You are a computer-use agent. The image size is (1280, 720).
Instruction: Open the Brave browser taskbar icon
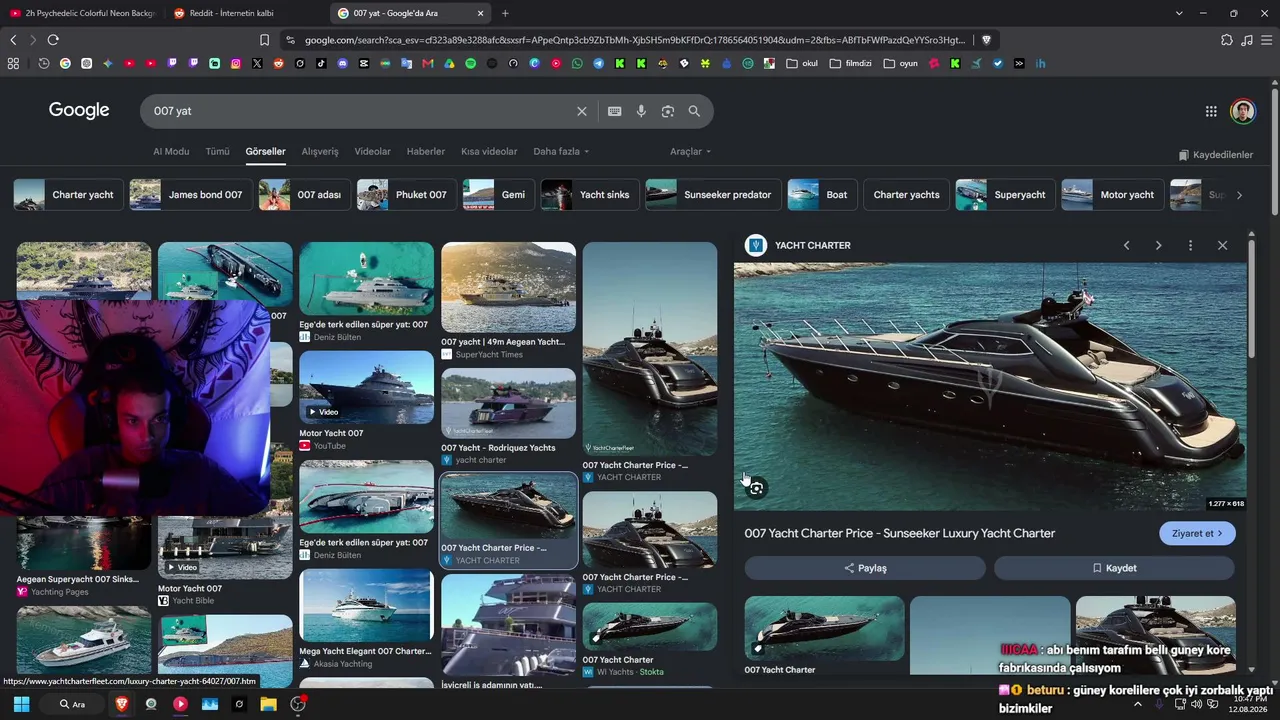(x=122, y=704)
